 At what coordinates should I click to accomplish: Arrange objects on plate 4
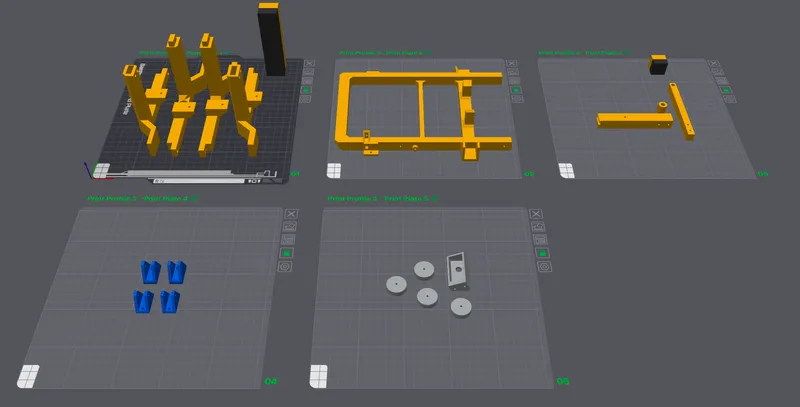click(288, 240)
